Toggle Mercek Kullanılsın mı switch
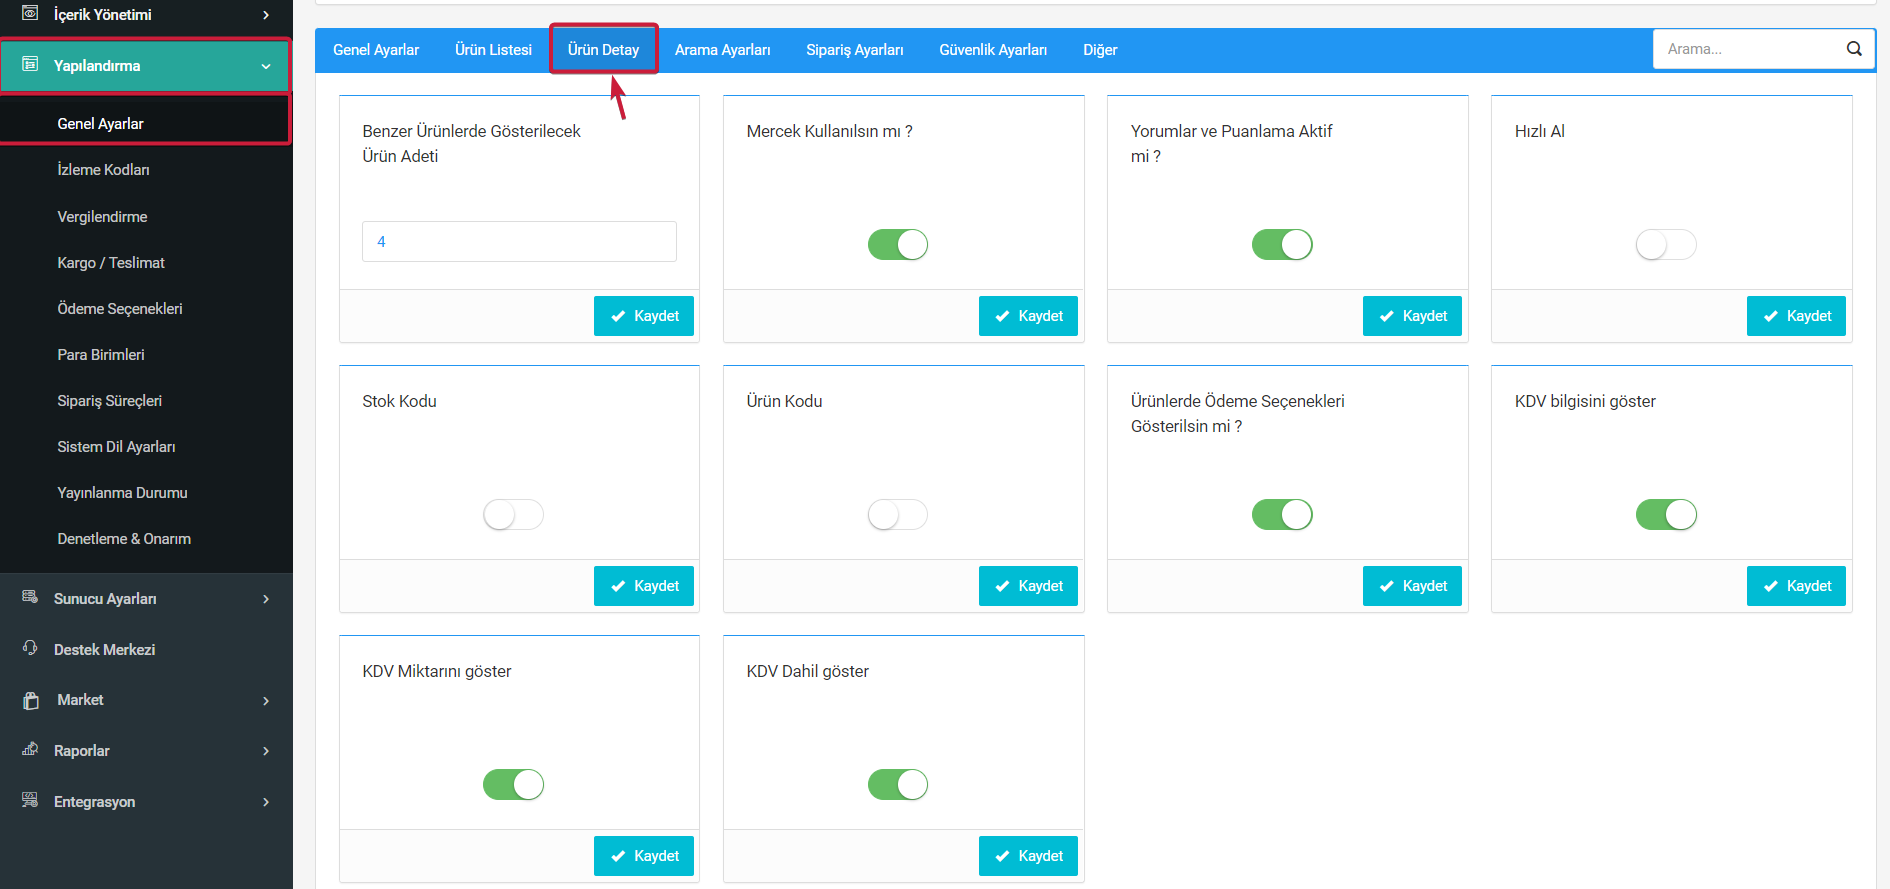This screenshot has width=1890, height=889. [897, 244]
